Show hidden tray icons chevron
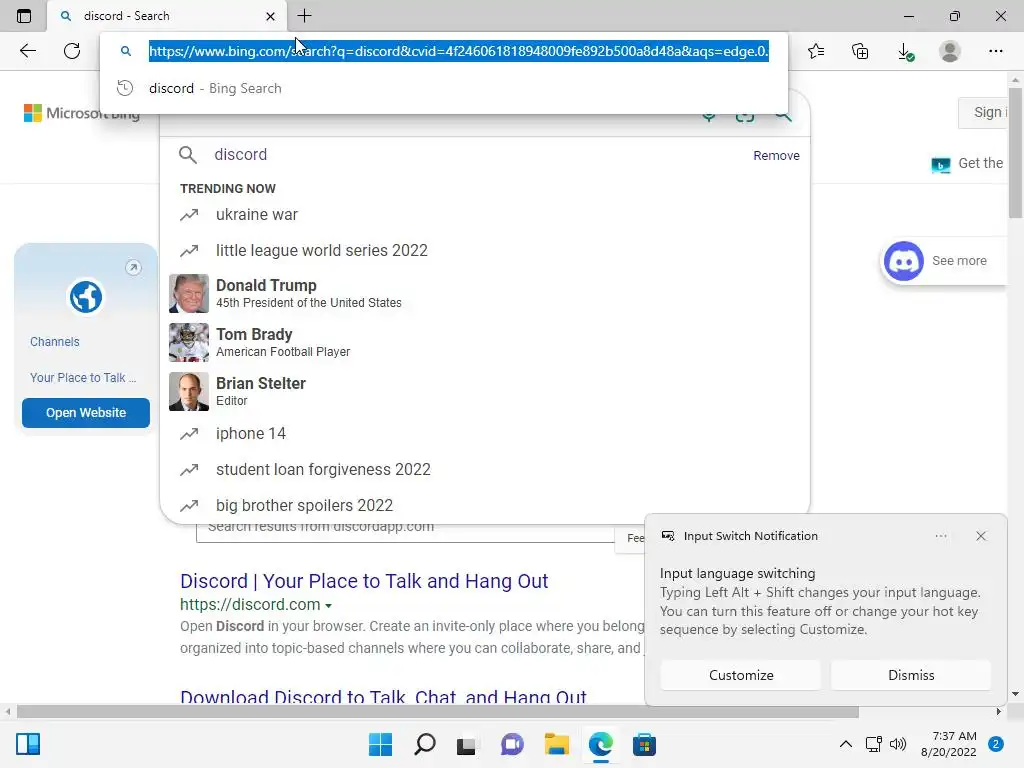1024x768 pixels. coord(845,744)
